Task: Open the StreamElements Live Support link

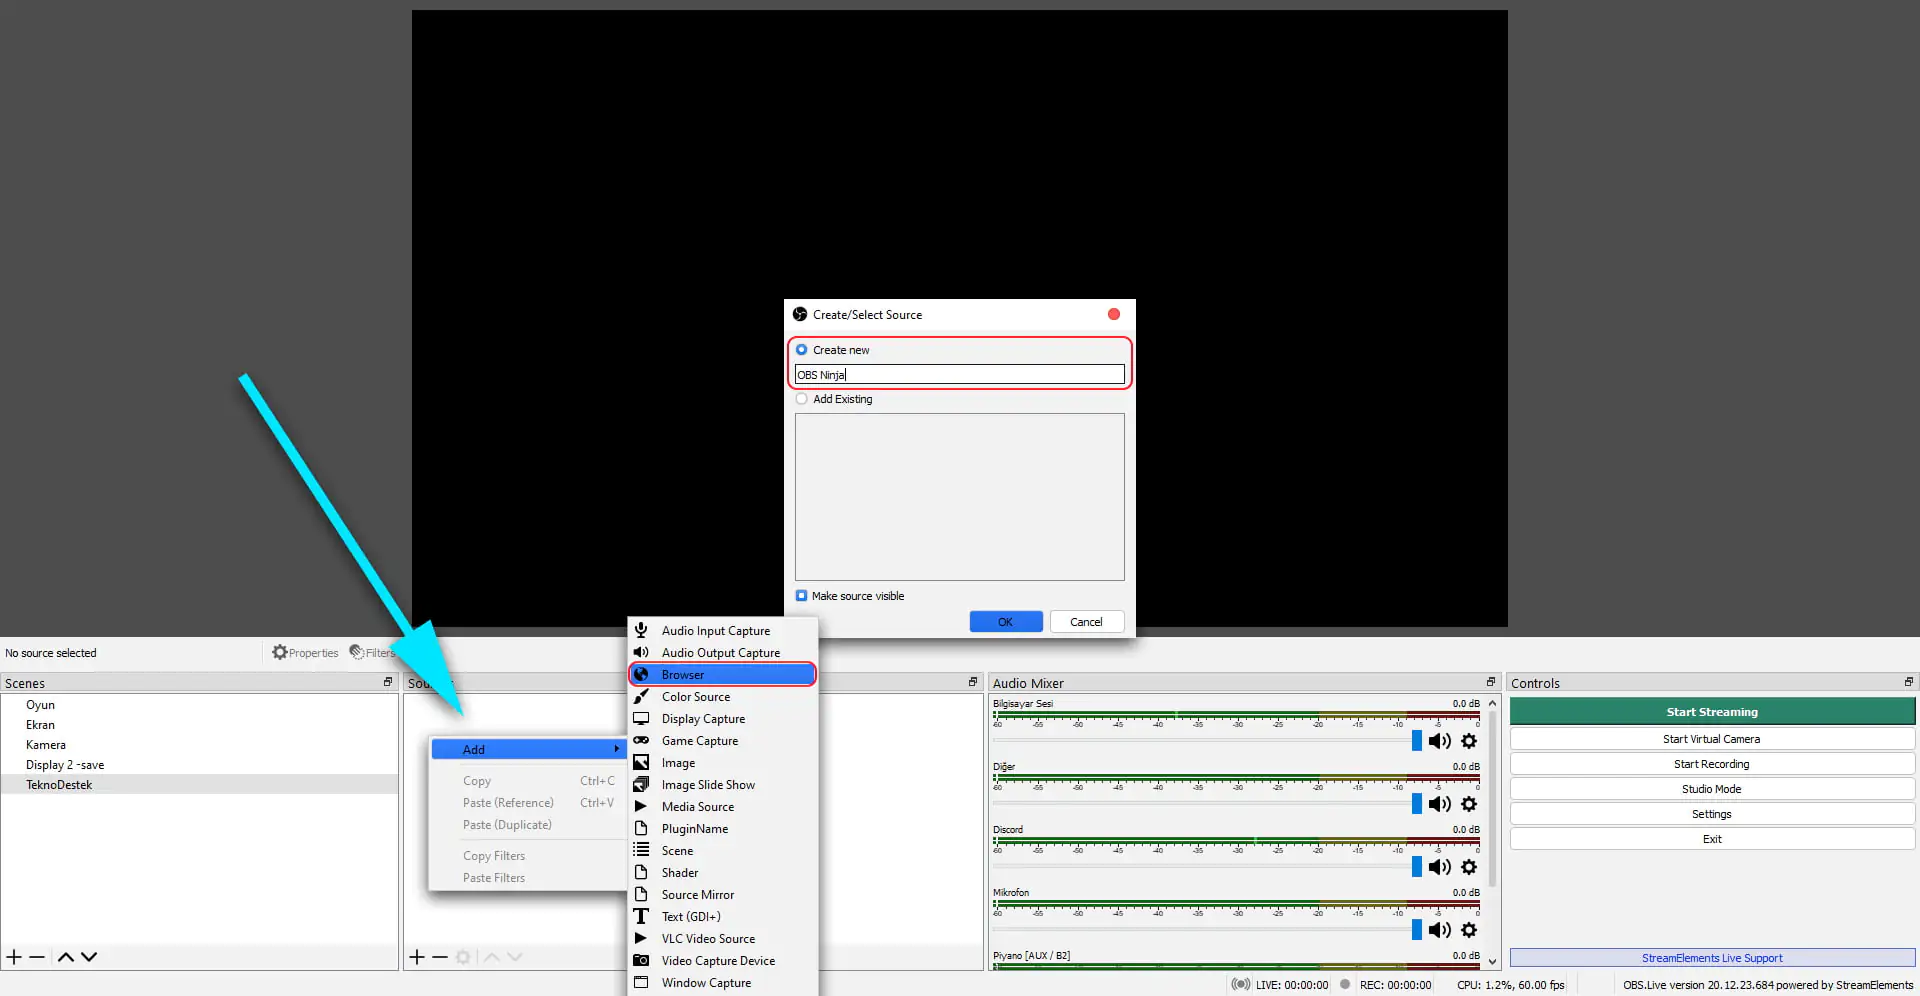Action: click(1712, 958)
